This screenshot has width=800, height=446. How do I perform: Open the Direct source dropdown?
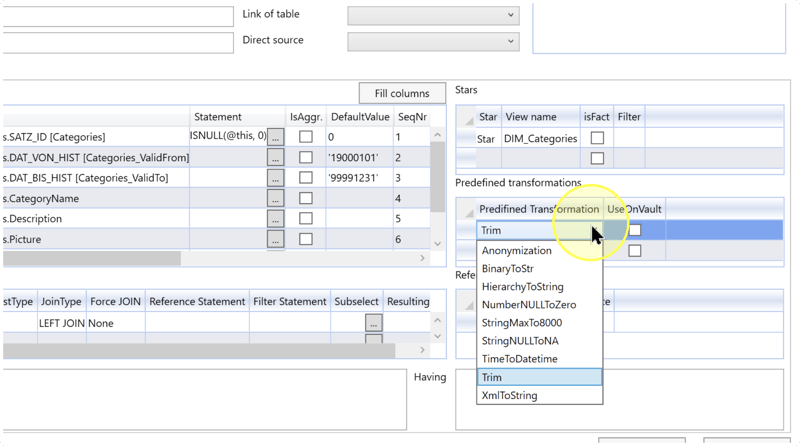[433, 41]
